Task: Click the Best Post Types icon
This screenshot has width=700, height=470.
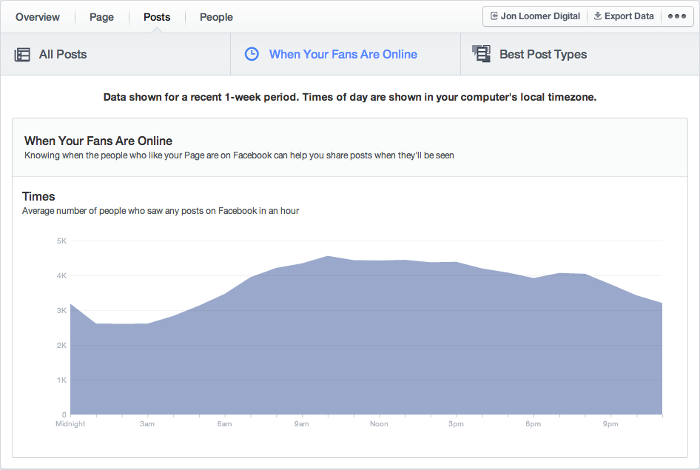Action: click(x=481, y=54)
